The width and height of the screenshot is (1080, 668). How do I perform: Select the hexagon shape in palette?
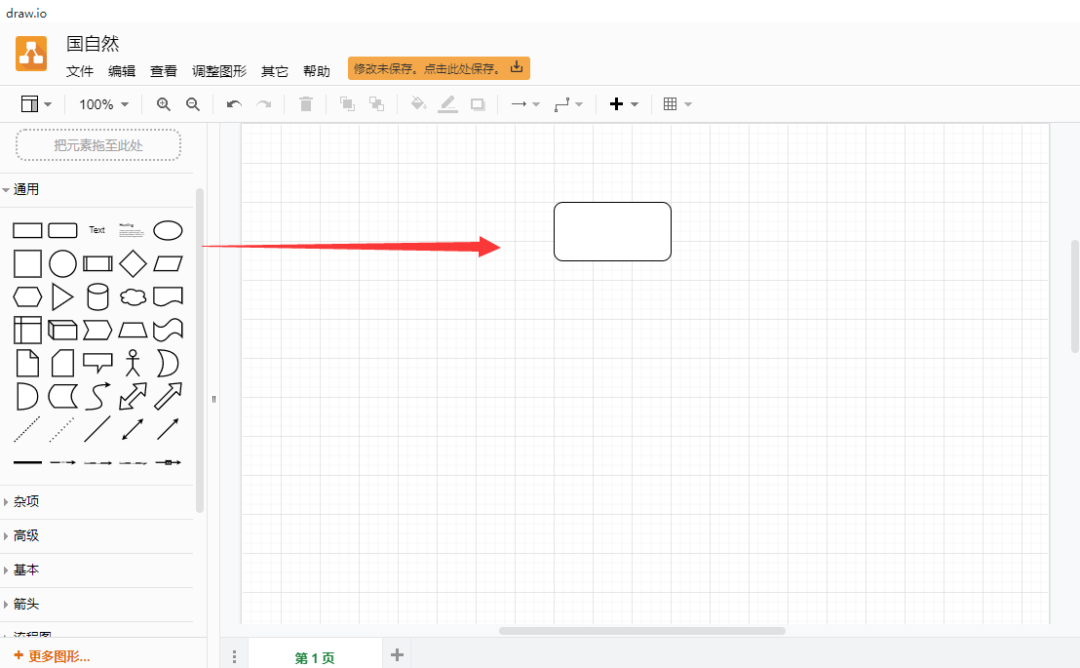[28, 297]
